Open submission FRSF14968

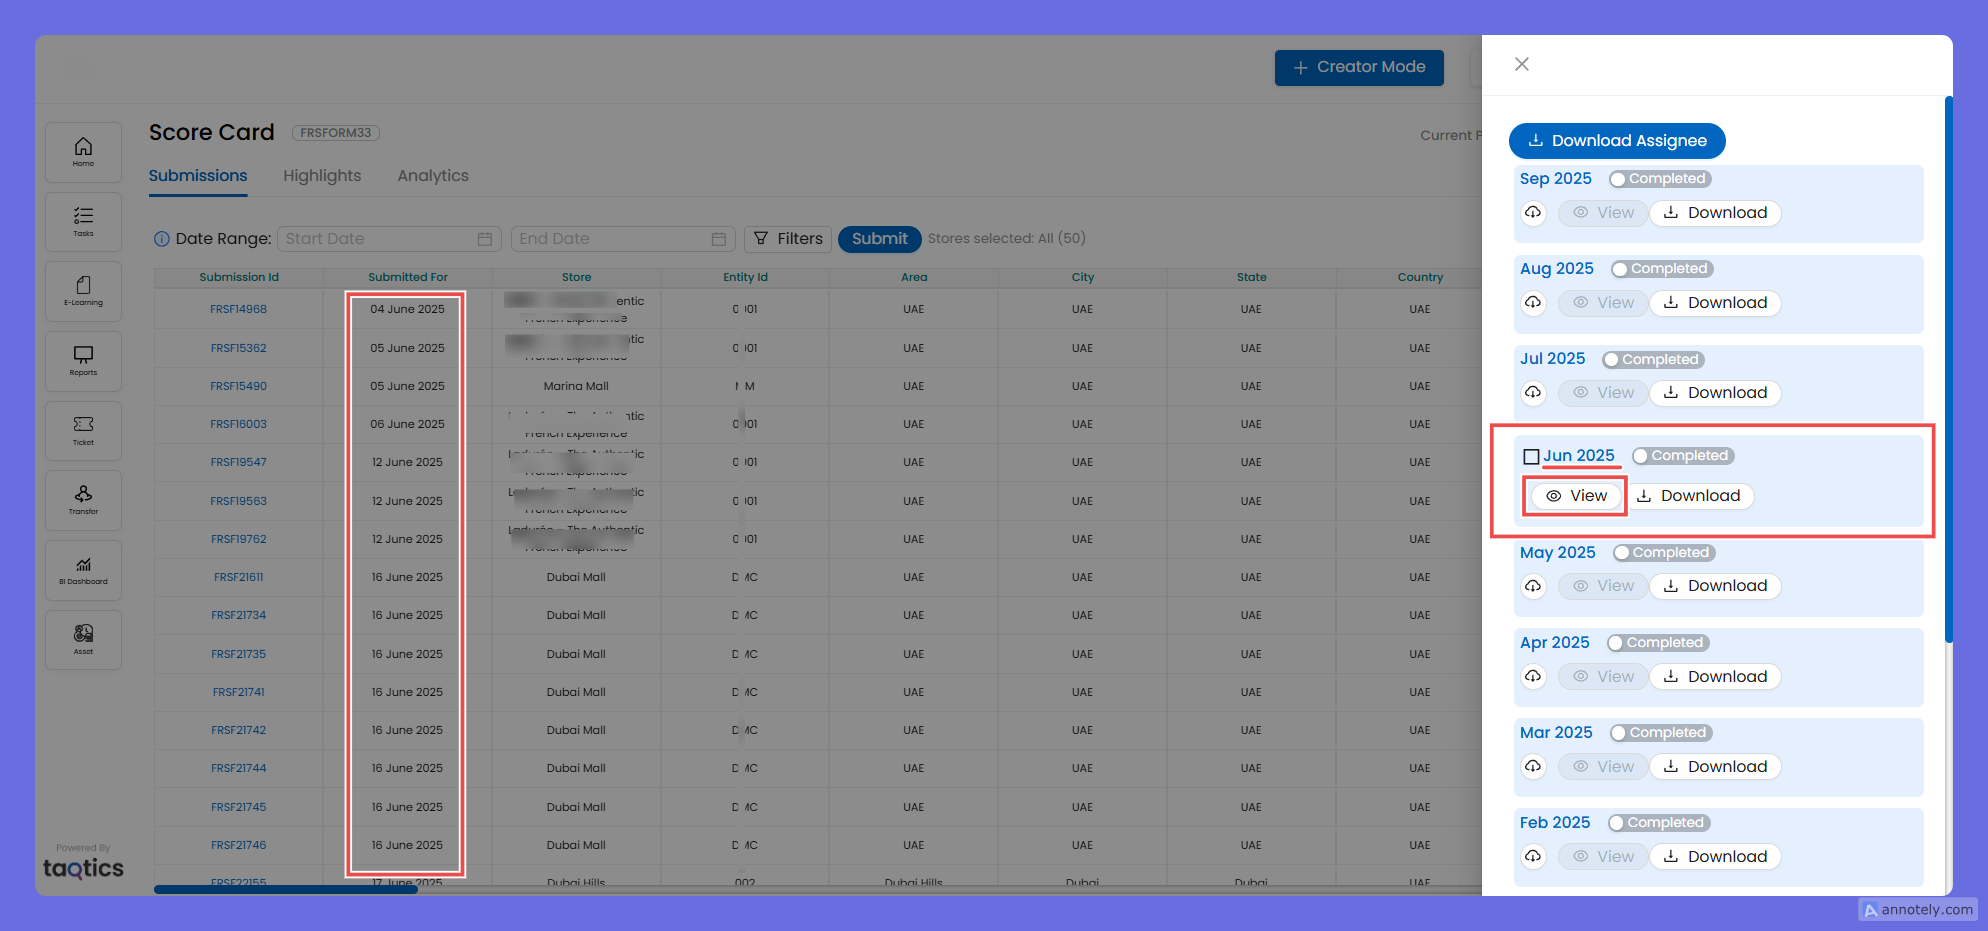pyautogui.click(x=238, y=310)
